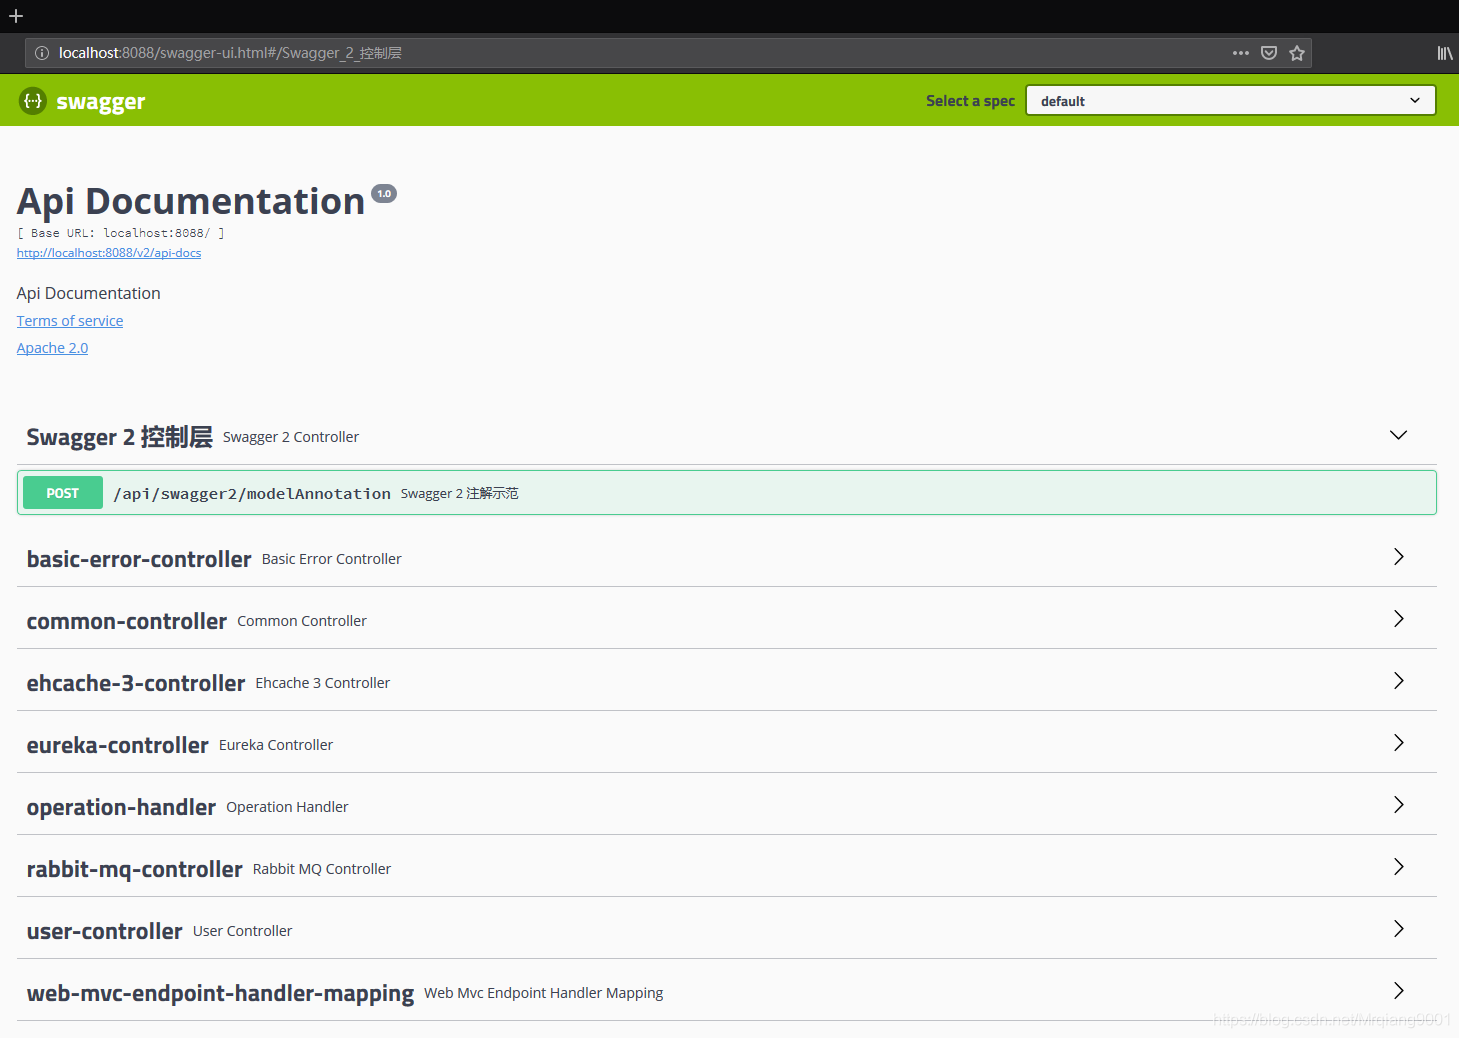
Task: Click the site information icon in address bar
Action: pyautogui.click(x=42, y=53)
